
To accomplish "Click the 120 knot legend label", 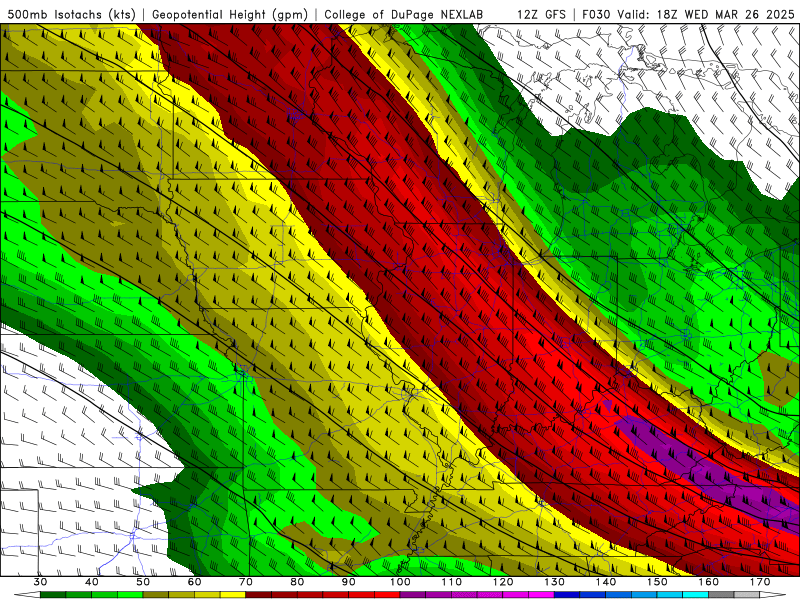I will [503, 582].
